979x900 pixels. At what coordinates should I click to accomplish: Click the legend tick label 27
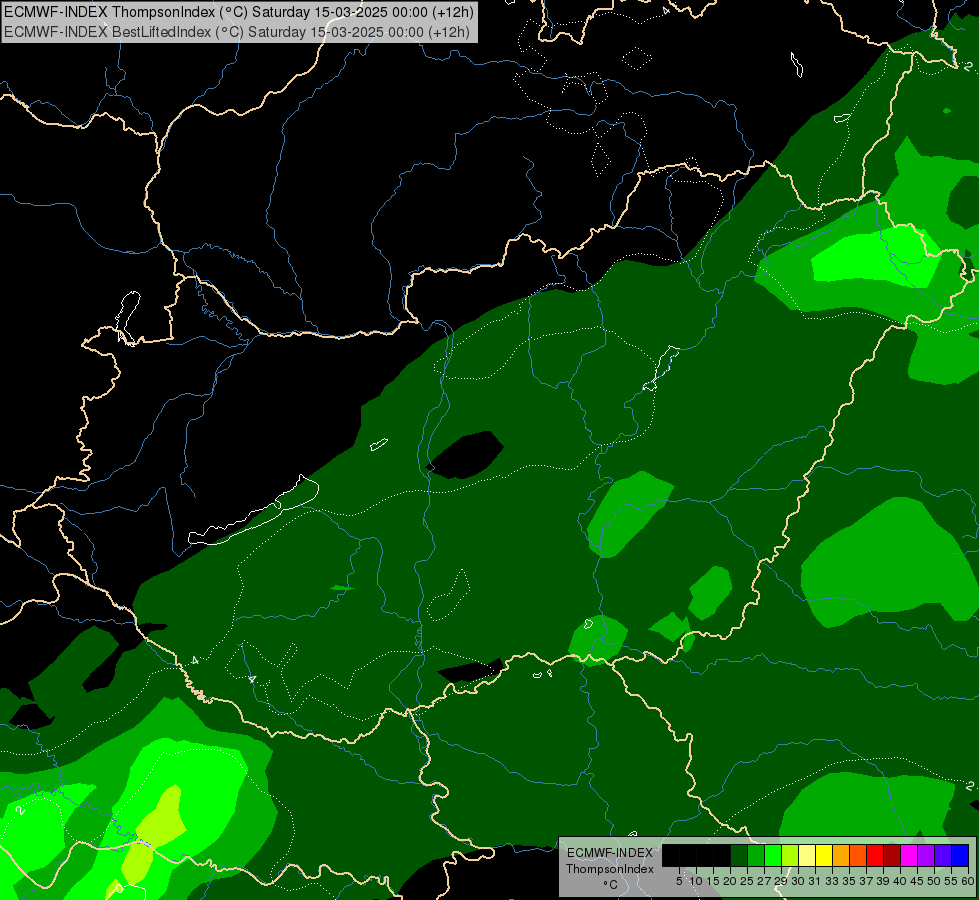pos(764,881)
